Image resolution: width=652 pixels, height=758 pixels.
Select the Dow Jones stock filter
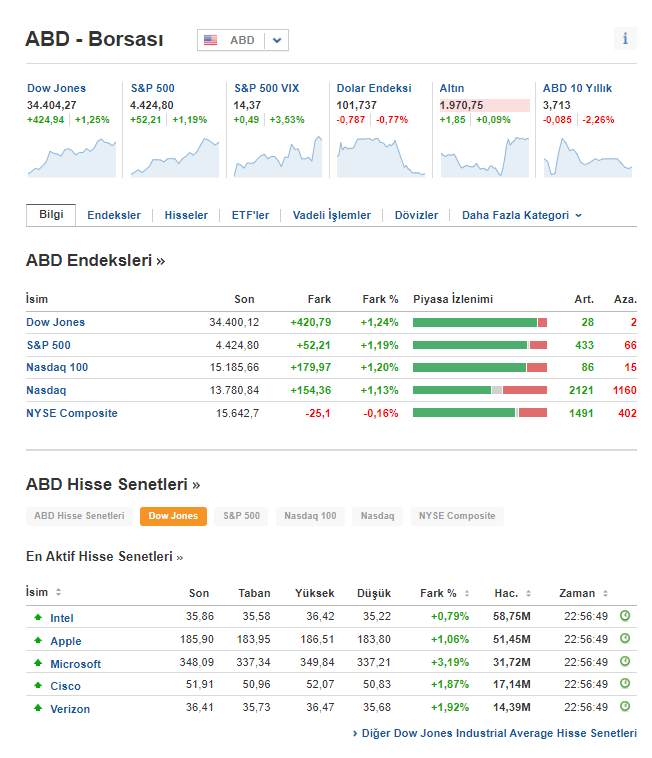click(x=173, y=516)
